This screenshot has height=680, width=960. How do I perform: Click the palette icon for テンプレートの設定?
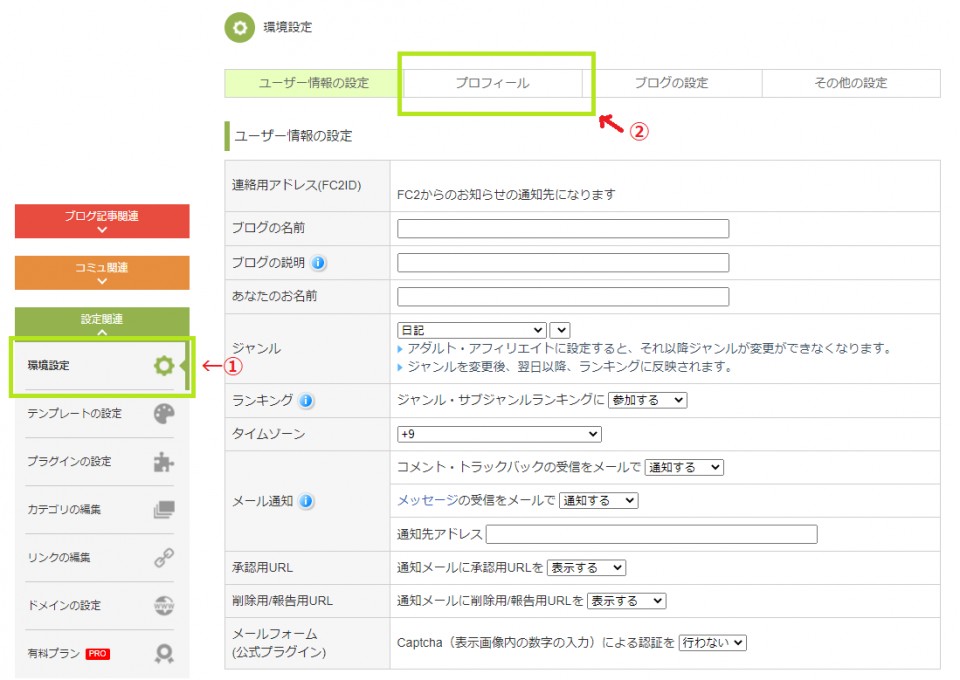pos(164,414)
